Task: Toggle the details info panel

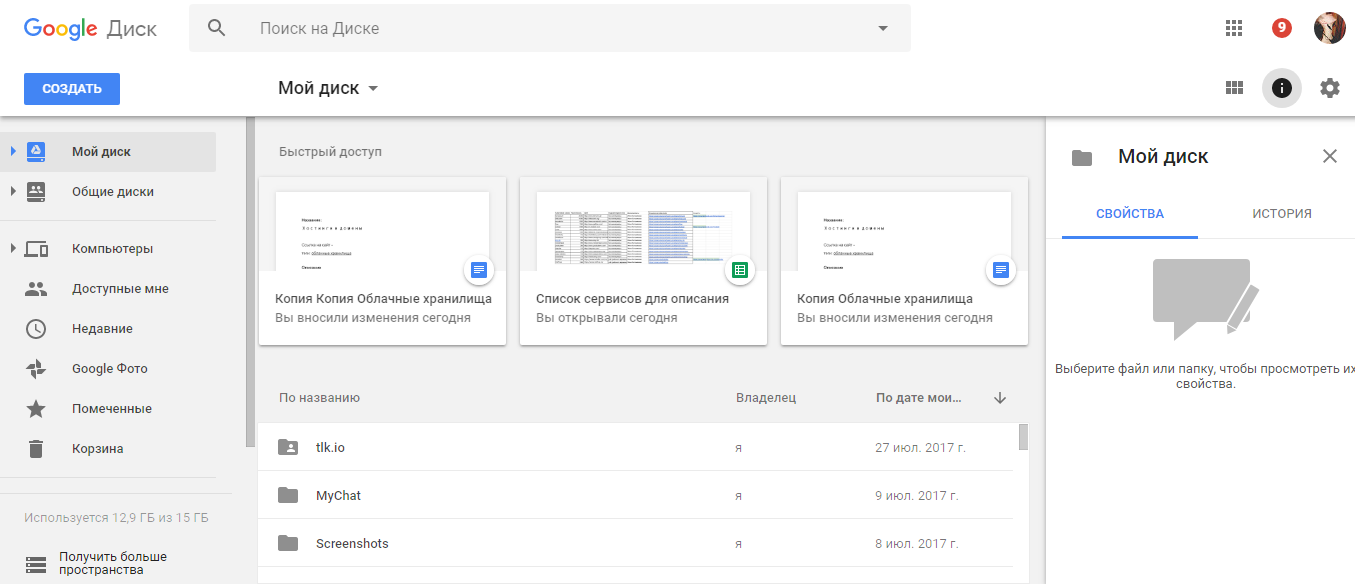Action: [1281, 88]
